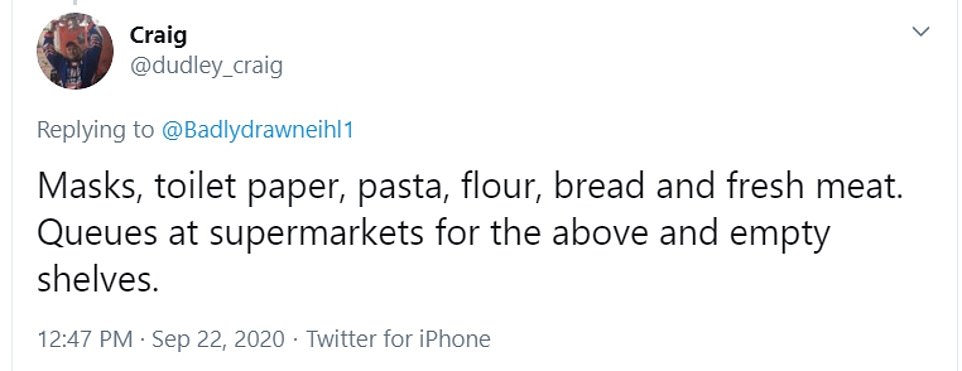Open the display name Craig
The image size is (962, 371).
tap(158, 36)
